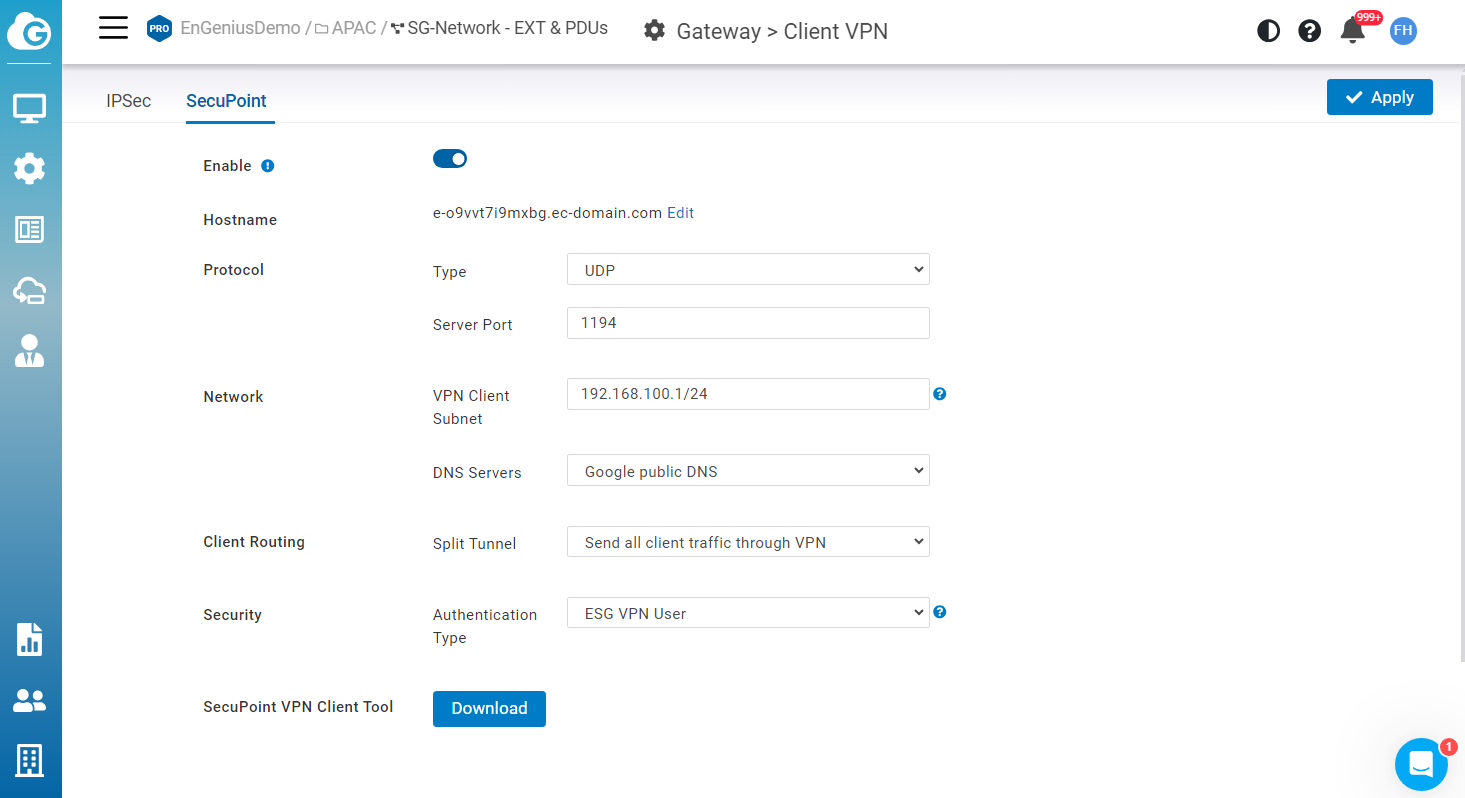This screenshot has height=798, width=1465.
Task: Expand the Protocol Type UDP dropdown
Action: tap(748, 270)
